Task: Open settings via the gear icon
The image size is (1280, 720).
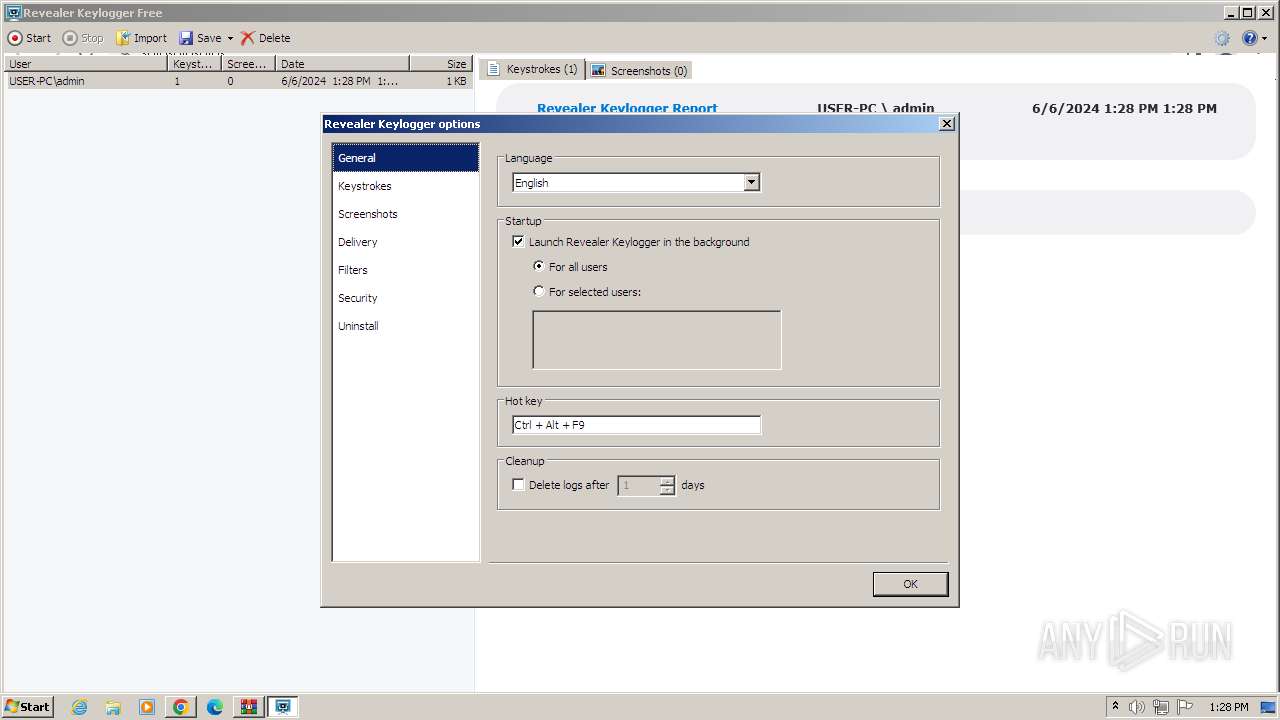Action: pyautogui.click(x=1222, y=38)
